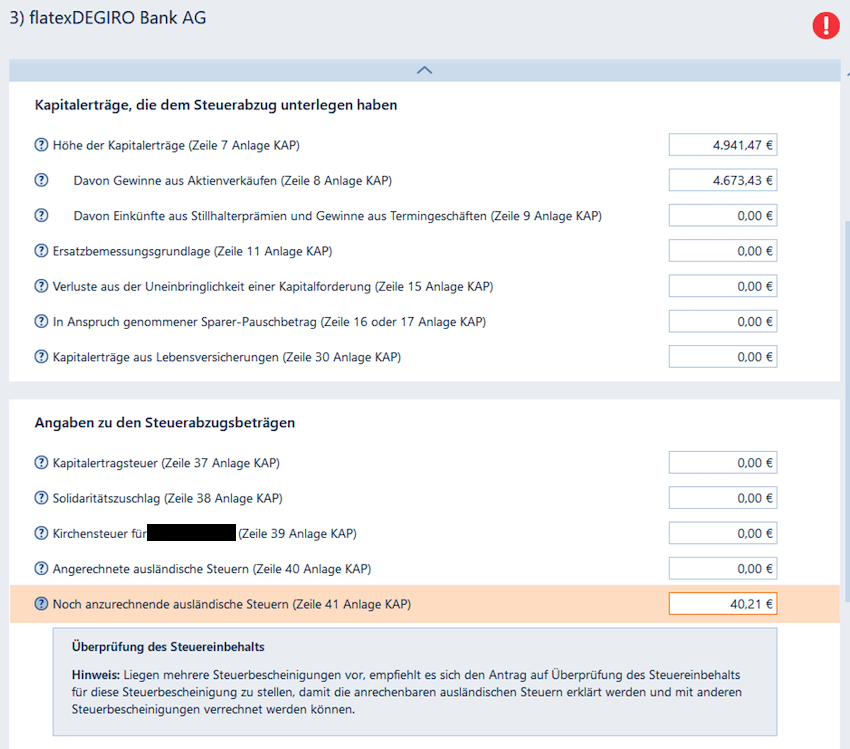Image resolution: width=850 pixels, height=749 pixels.
Task: Open help icon for Sparer-Pauschbetrag row
Action: (x=41, y=321)
